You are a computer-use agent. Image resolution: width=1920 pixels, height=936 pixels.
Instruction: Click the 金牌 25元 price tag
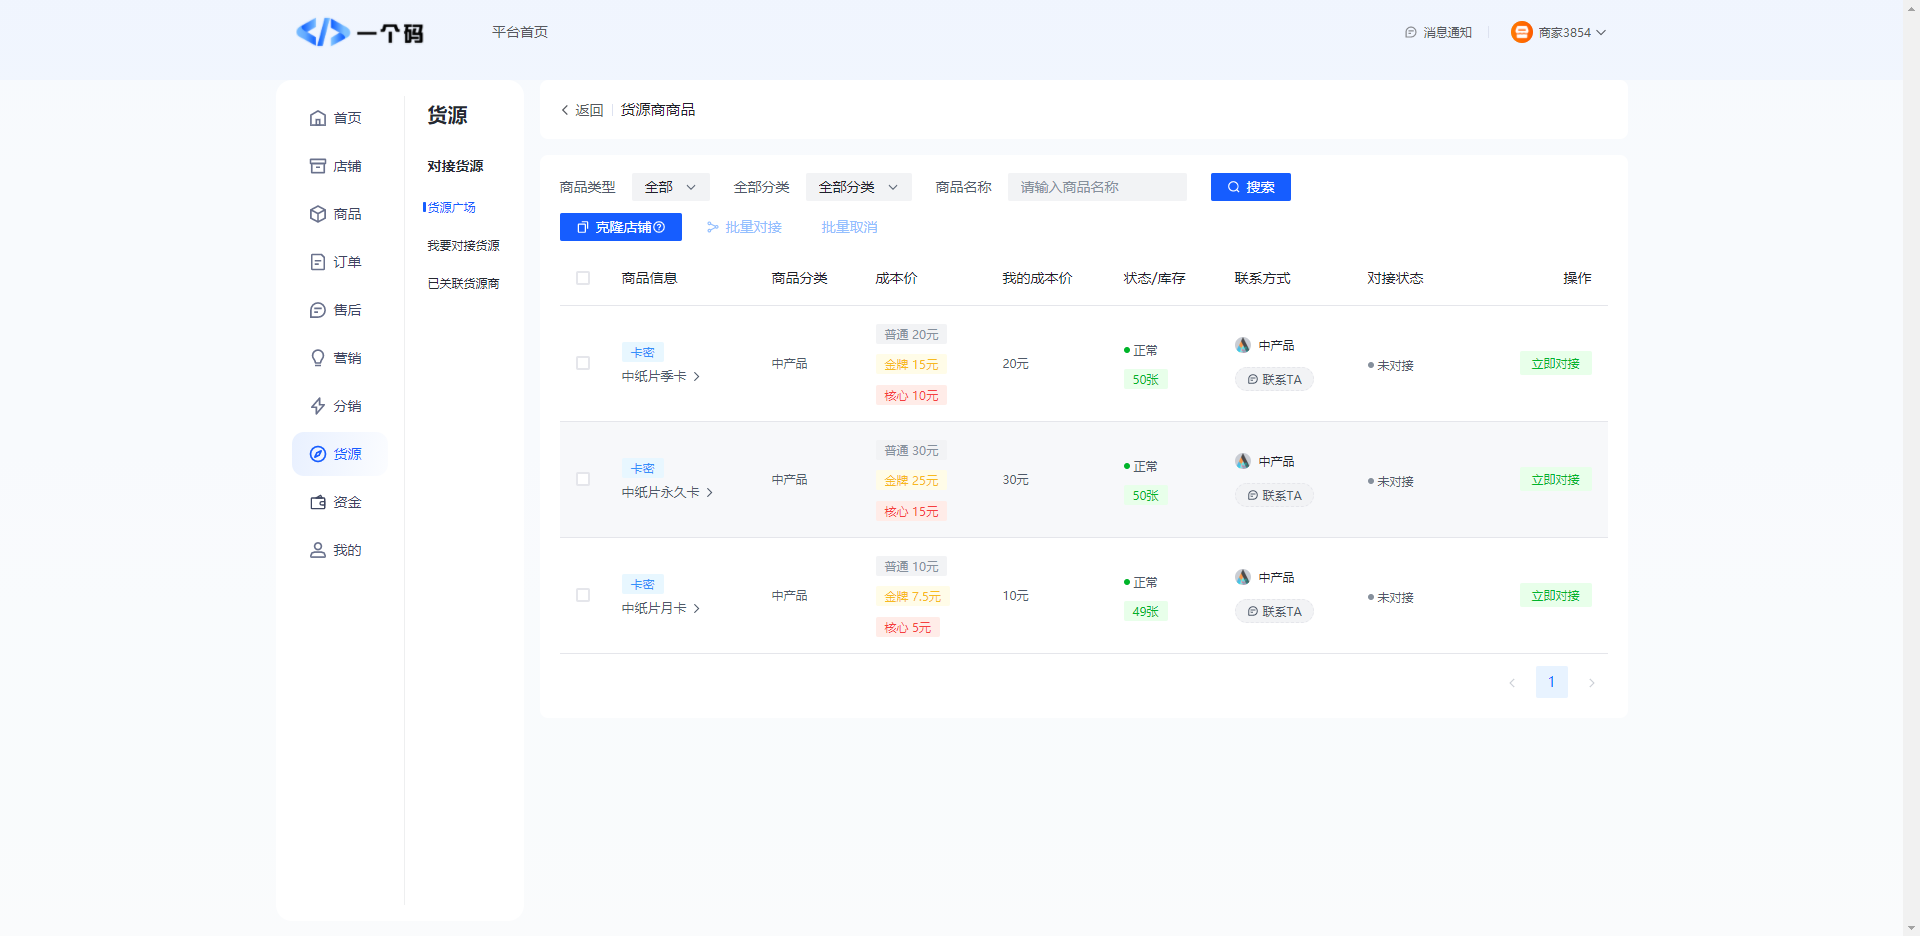(911, 481)
